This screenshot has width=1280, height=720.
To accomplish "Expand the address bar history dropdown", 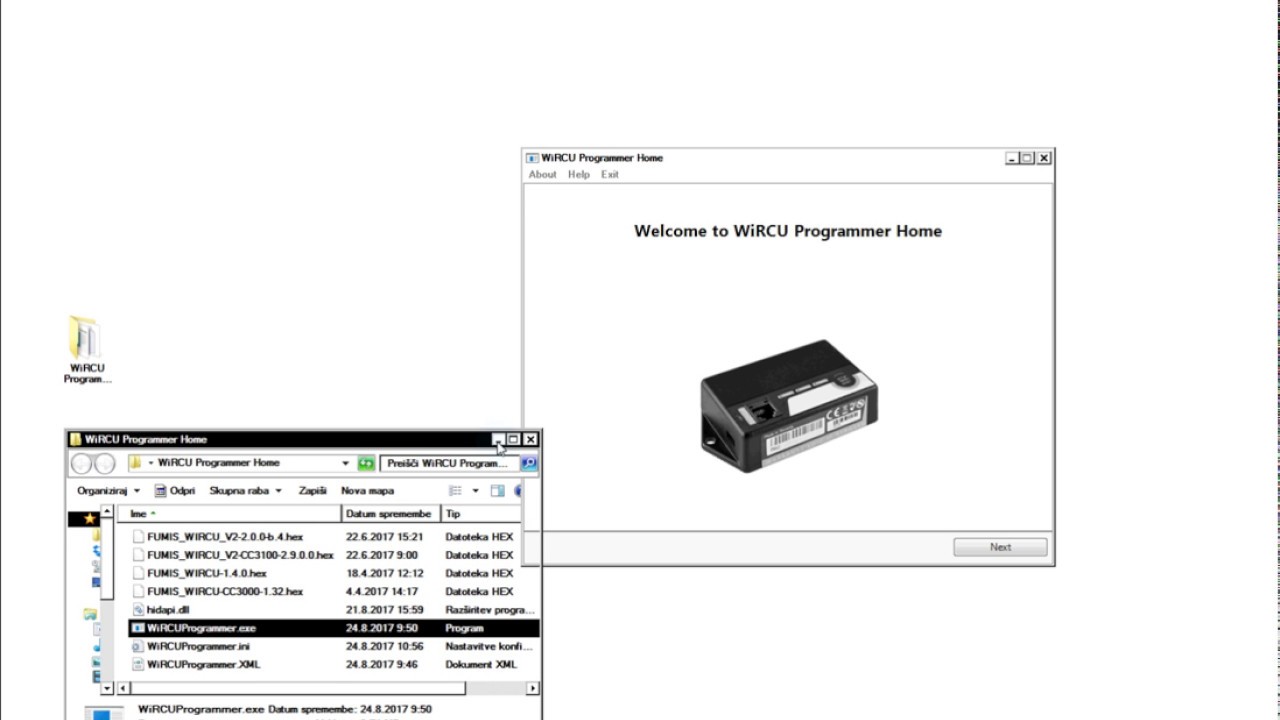I will [346, 463].
